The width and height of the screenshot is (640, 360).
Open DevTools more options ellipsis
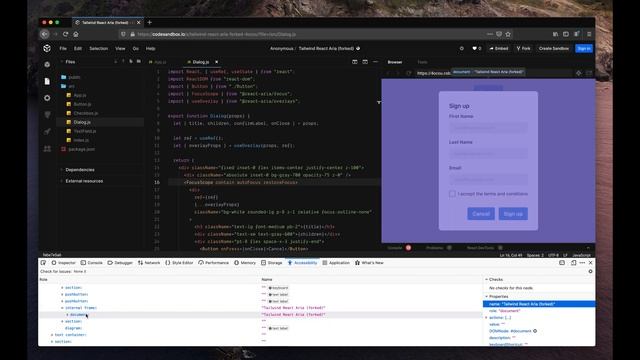[582, 263]
